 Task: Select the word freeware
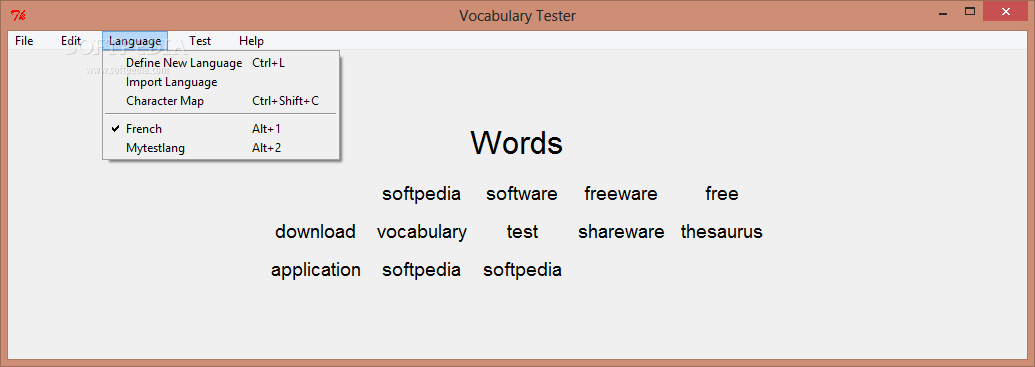(x=620, y=194)
